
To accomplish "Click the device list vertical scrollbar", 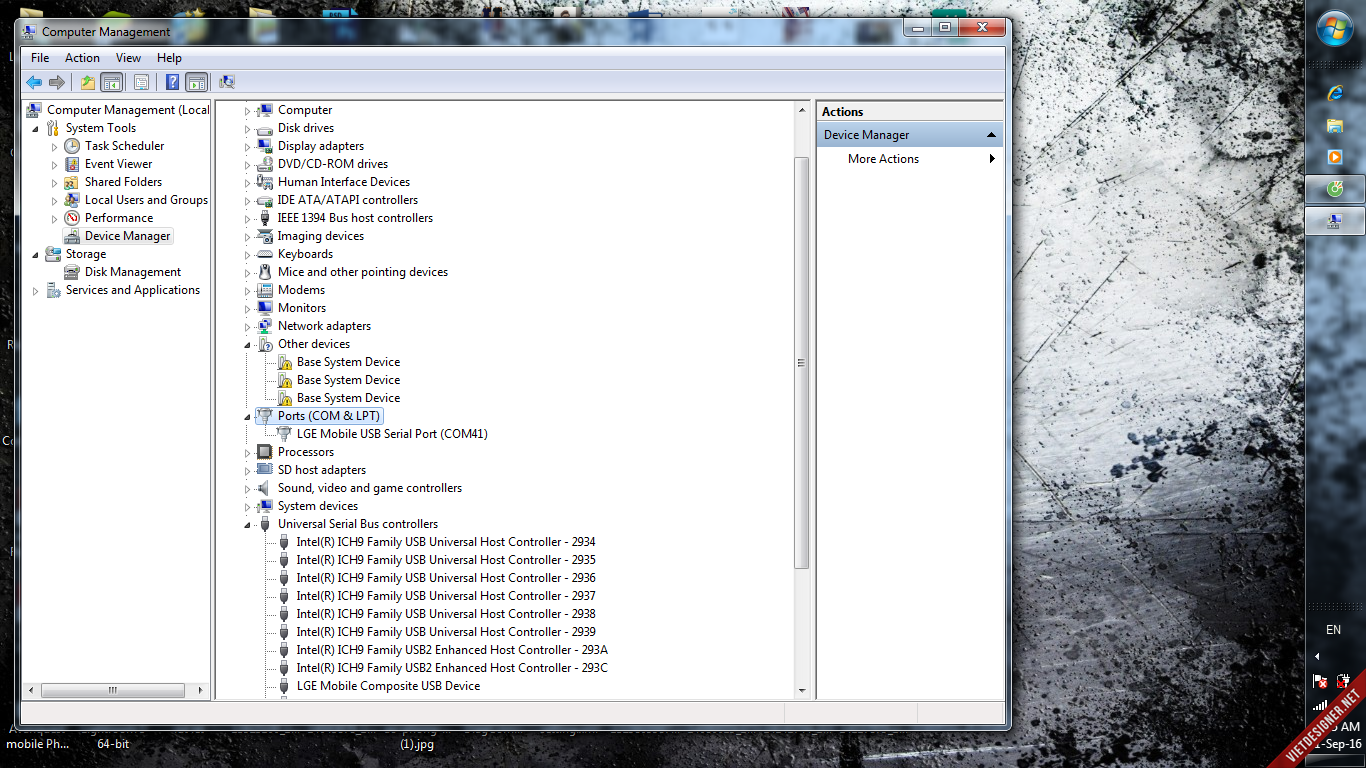I will point(801,363).
